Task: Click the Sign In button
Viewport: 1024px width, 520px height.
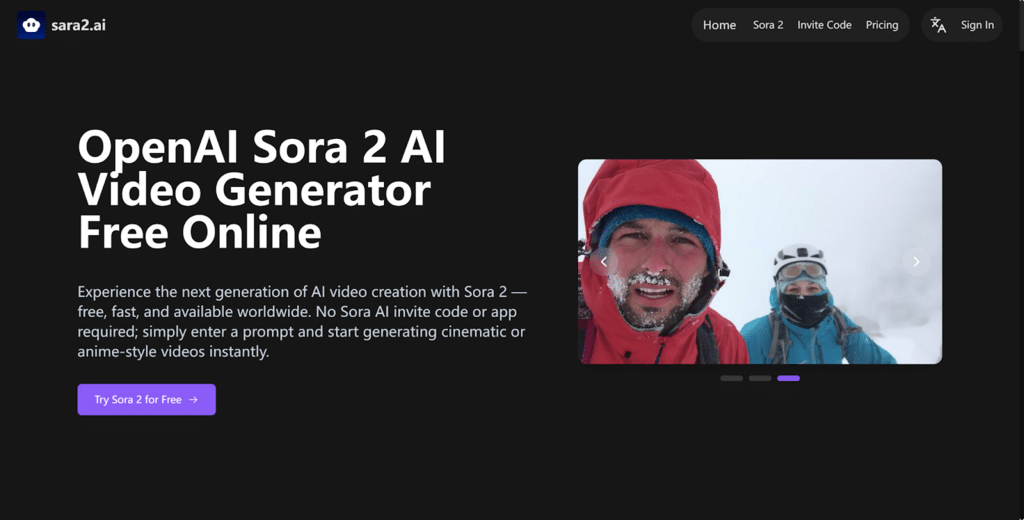Action: point(977,25)
